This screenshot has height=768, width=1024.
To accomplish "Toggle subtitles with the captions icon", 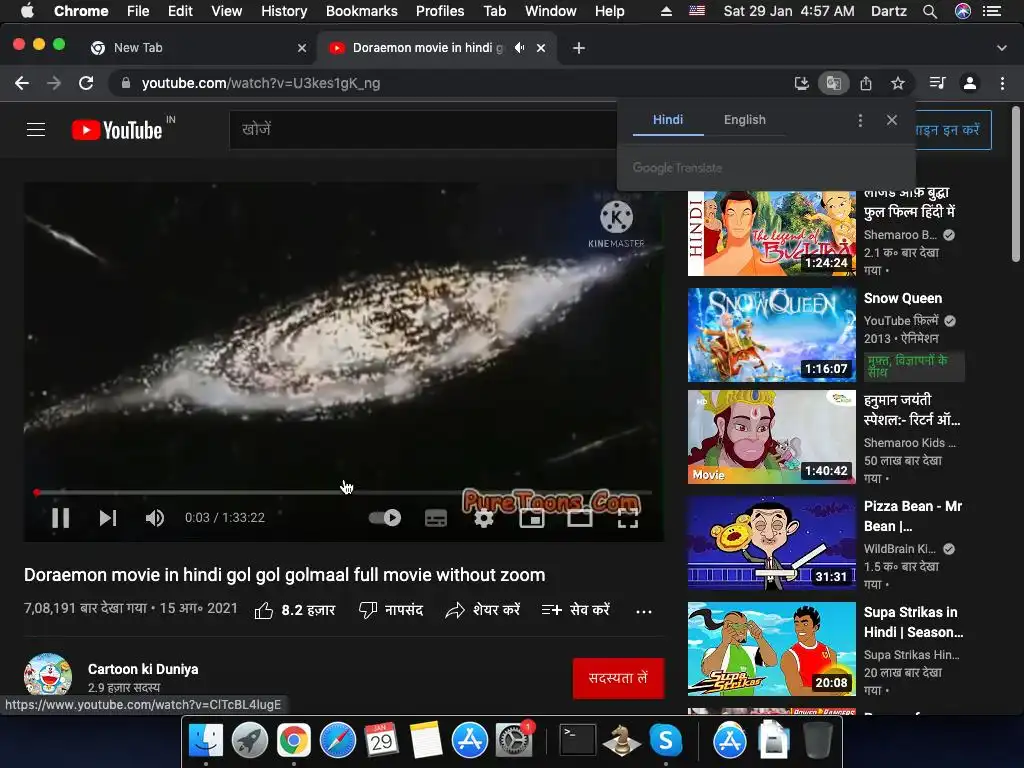I will 436,518.
